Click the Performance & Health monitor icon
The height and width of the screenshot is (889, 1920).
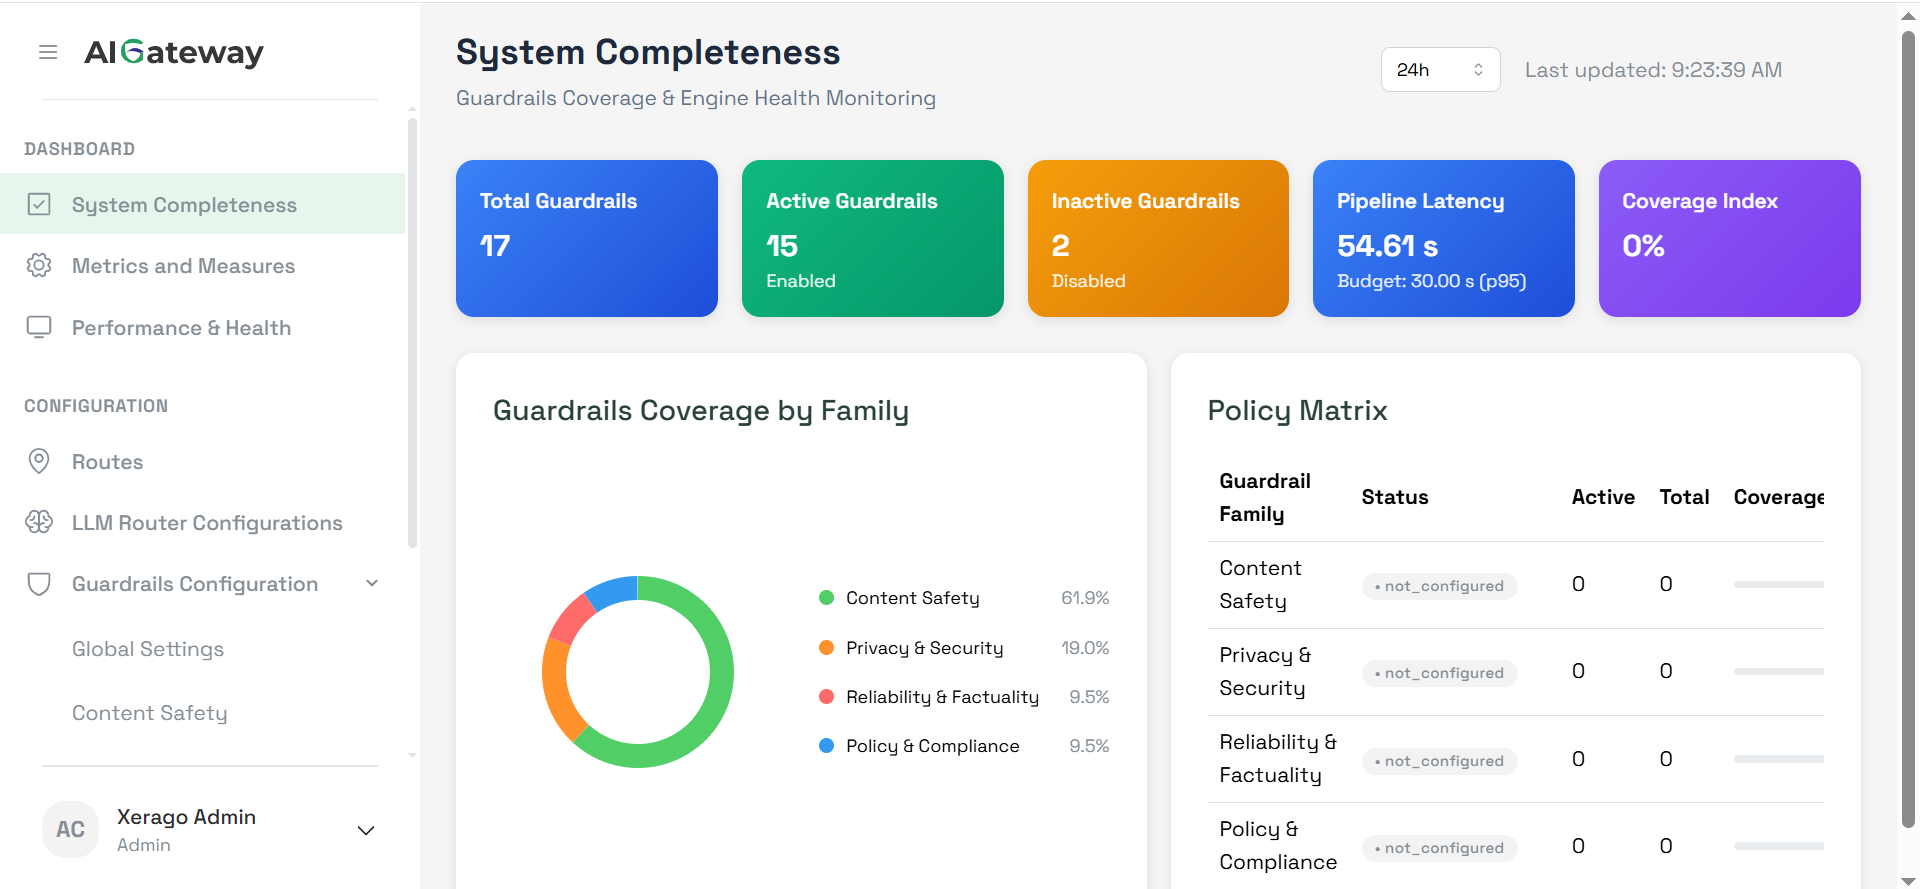pyautogui.click(x=39, y=327)
